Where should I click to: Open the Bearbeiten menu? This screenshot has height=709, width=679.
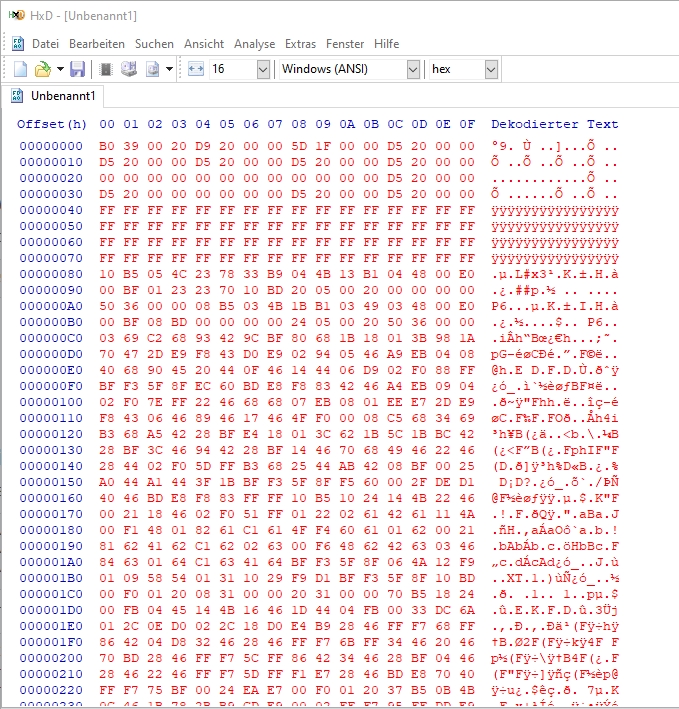pyautogui.click(x=97, y=44)
